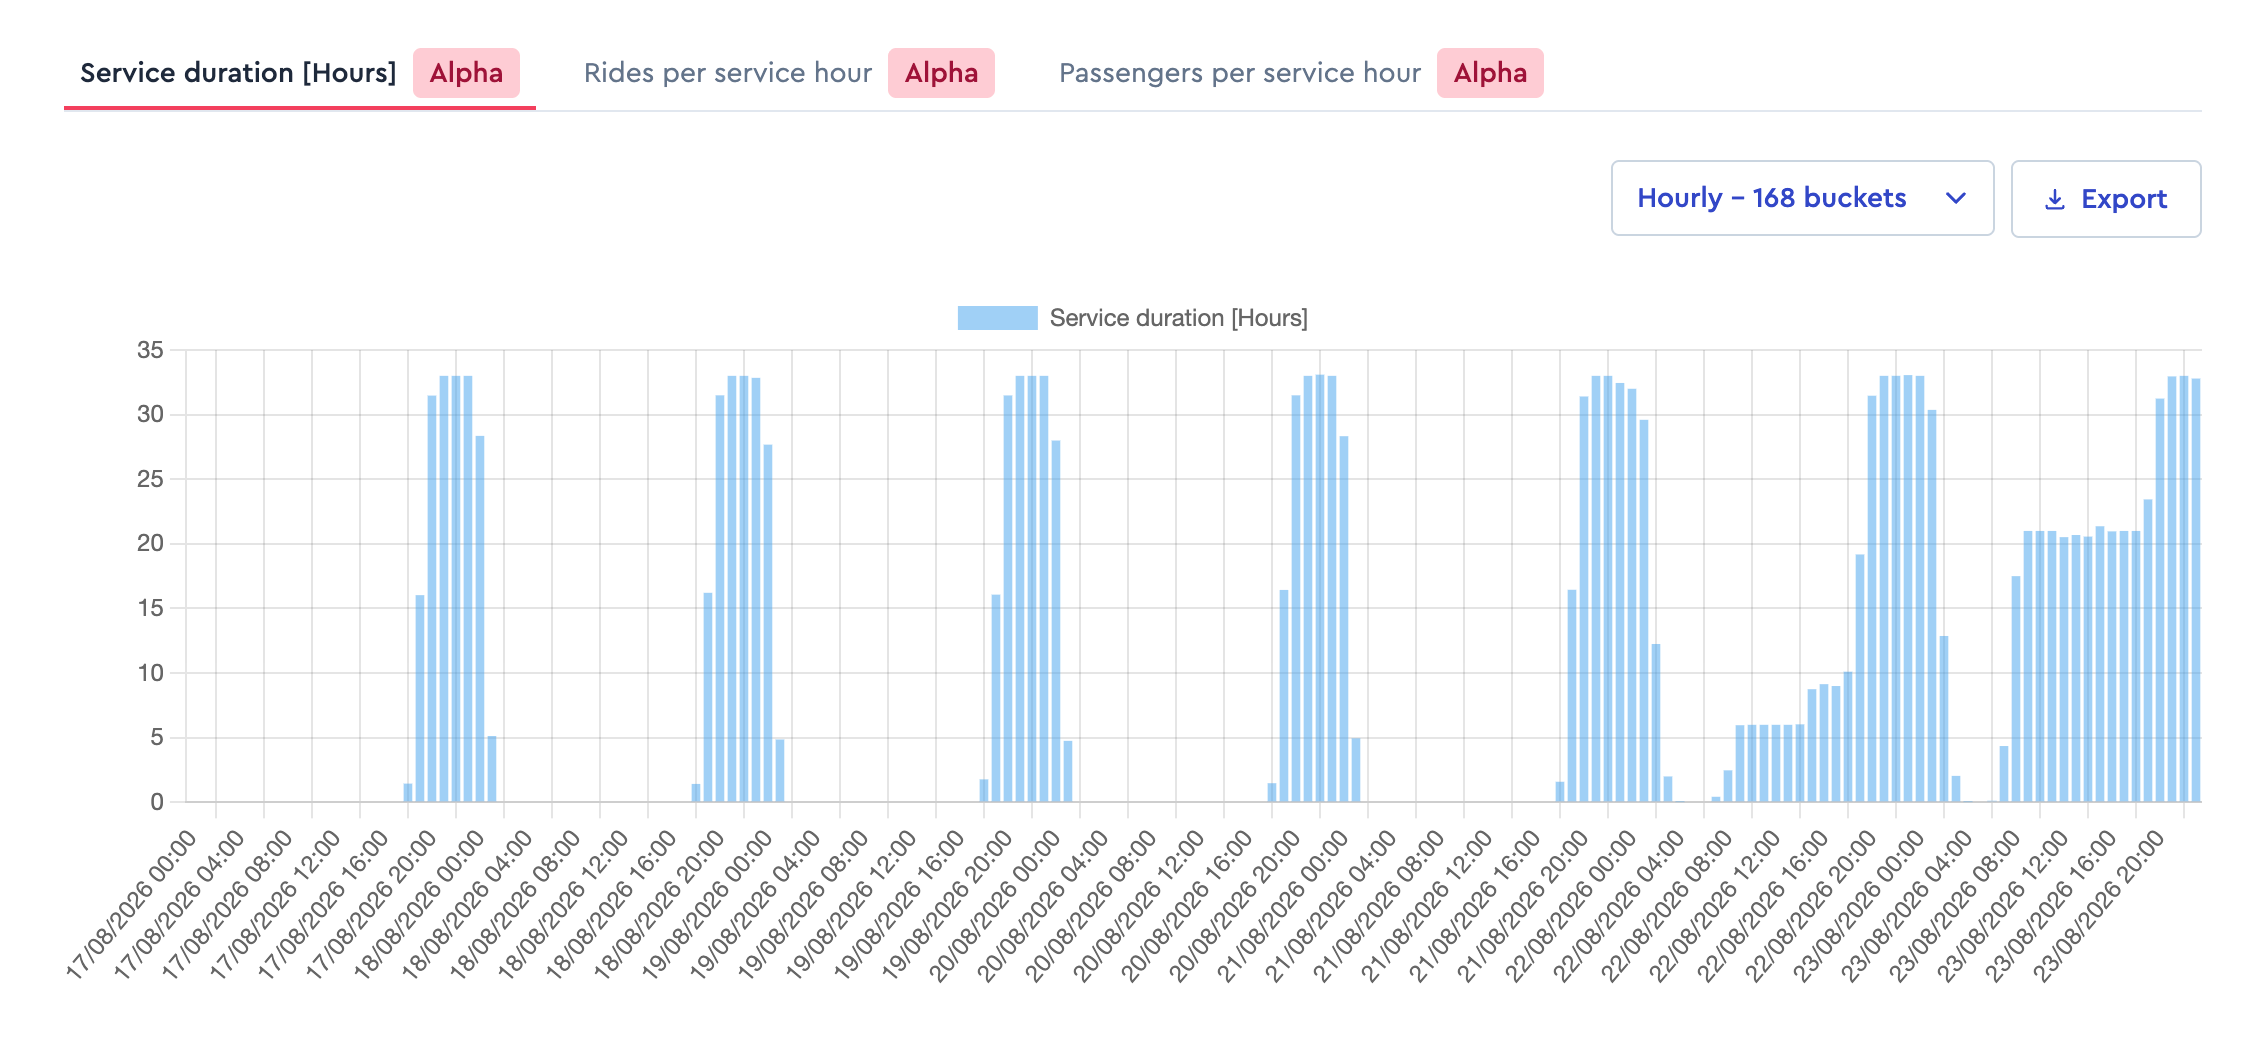
Task: Switch to Passengers per service hour tab
Action: tap(1300, 73)
